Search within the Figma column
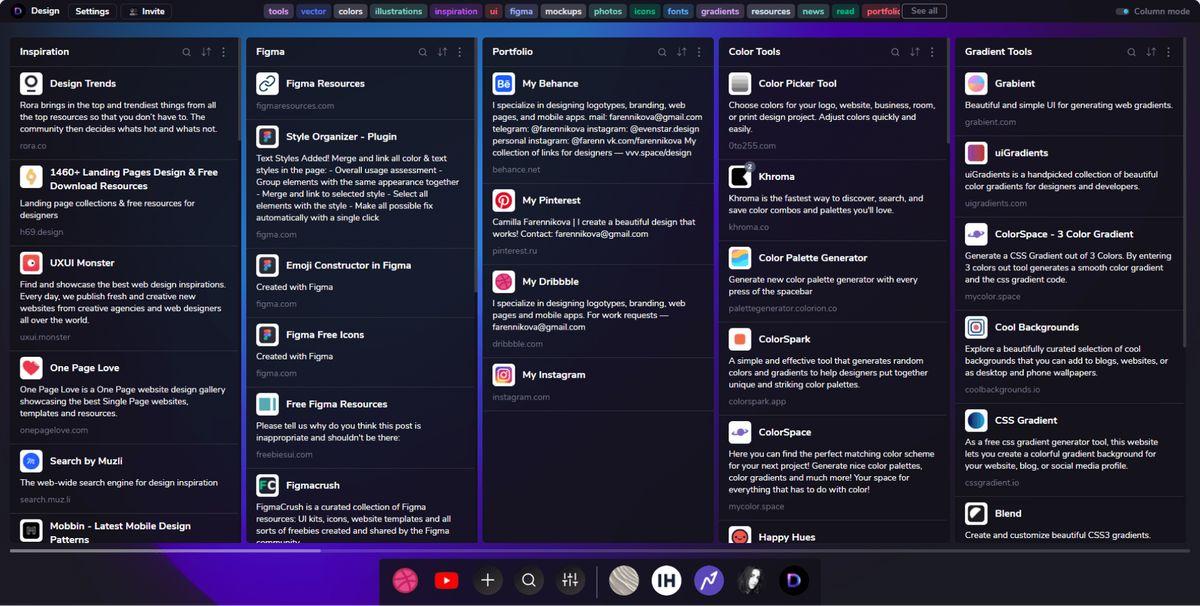1200x606 pixels. (x=423, y=52)
